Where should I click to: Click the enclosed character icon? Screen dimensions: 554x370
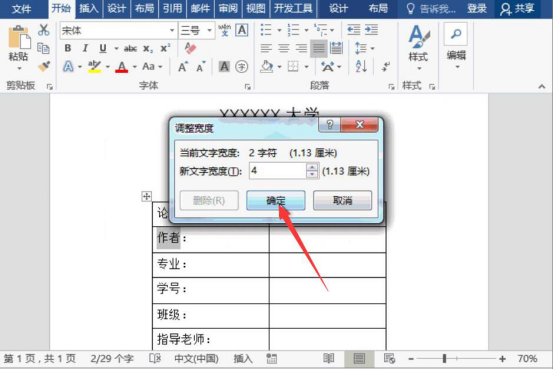point(242,66)
